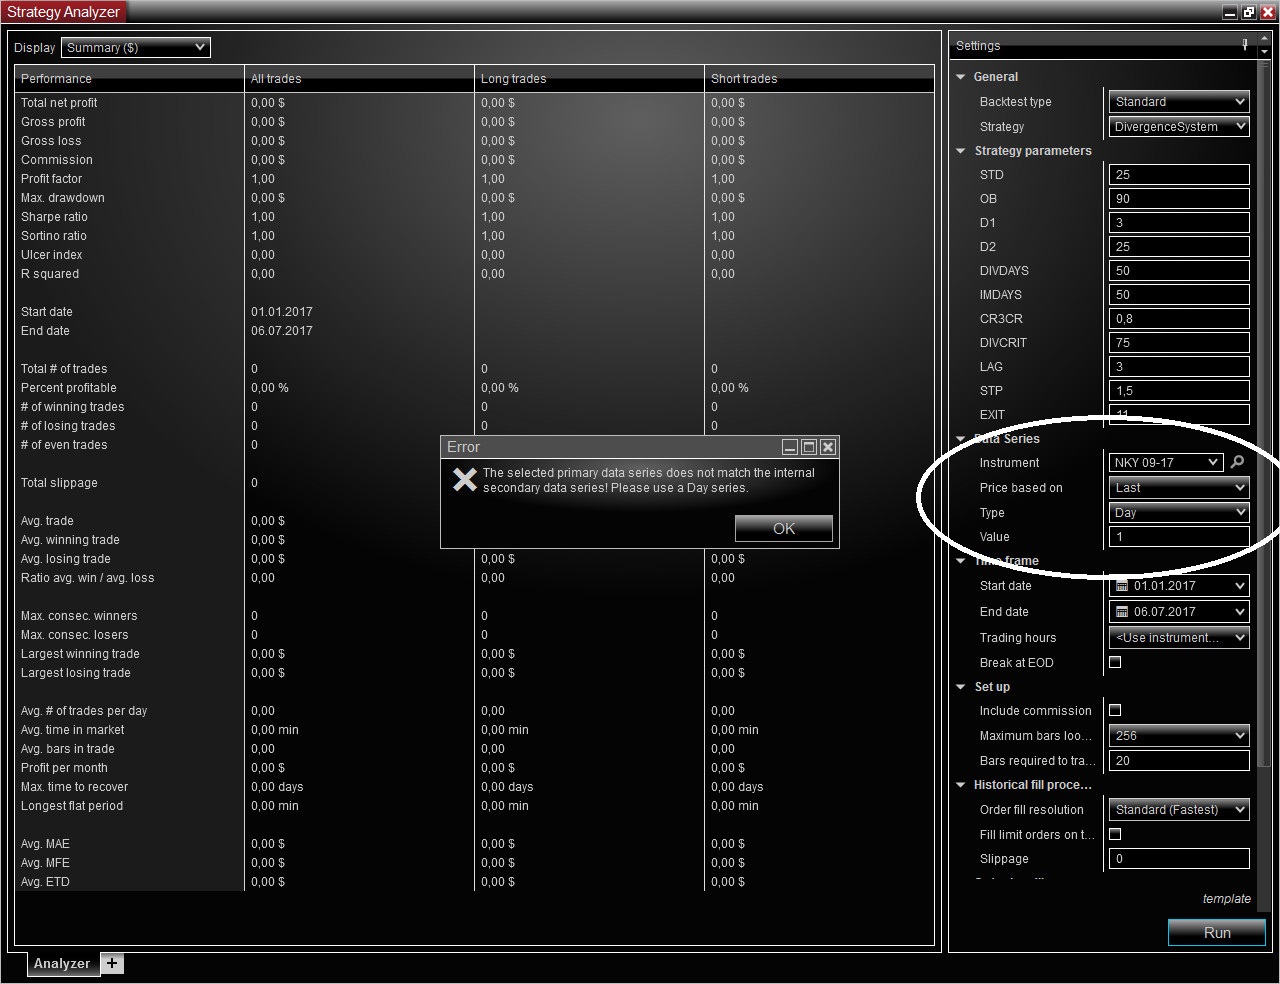Click the pin icon in Settings header
The image size is (1280, 984).
[1245, 45]
